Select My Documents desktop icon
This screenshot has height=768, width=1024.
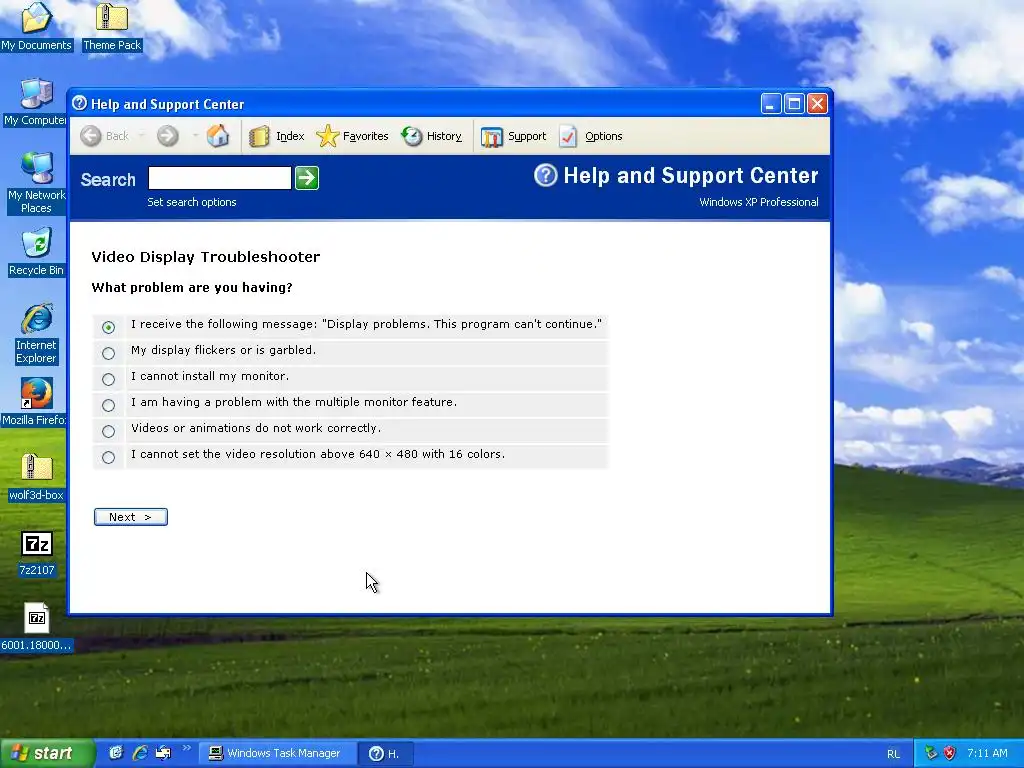36,26
